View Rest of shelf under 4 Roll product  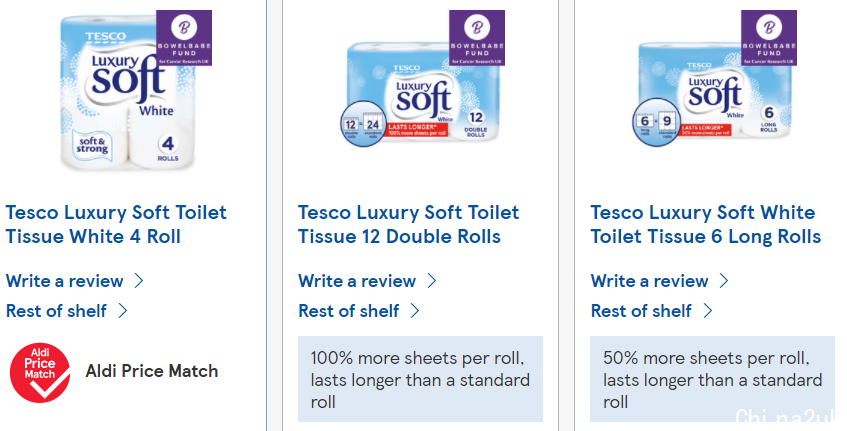(56, 311)
